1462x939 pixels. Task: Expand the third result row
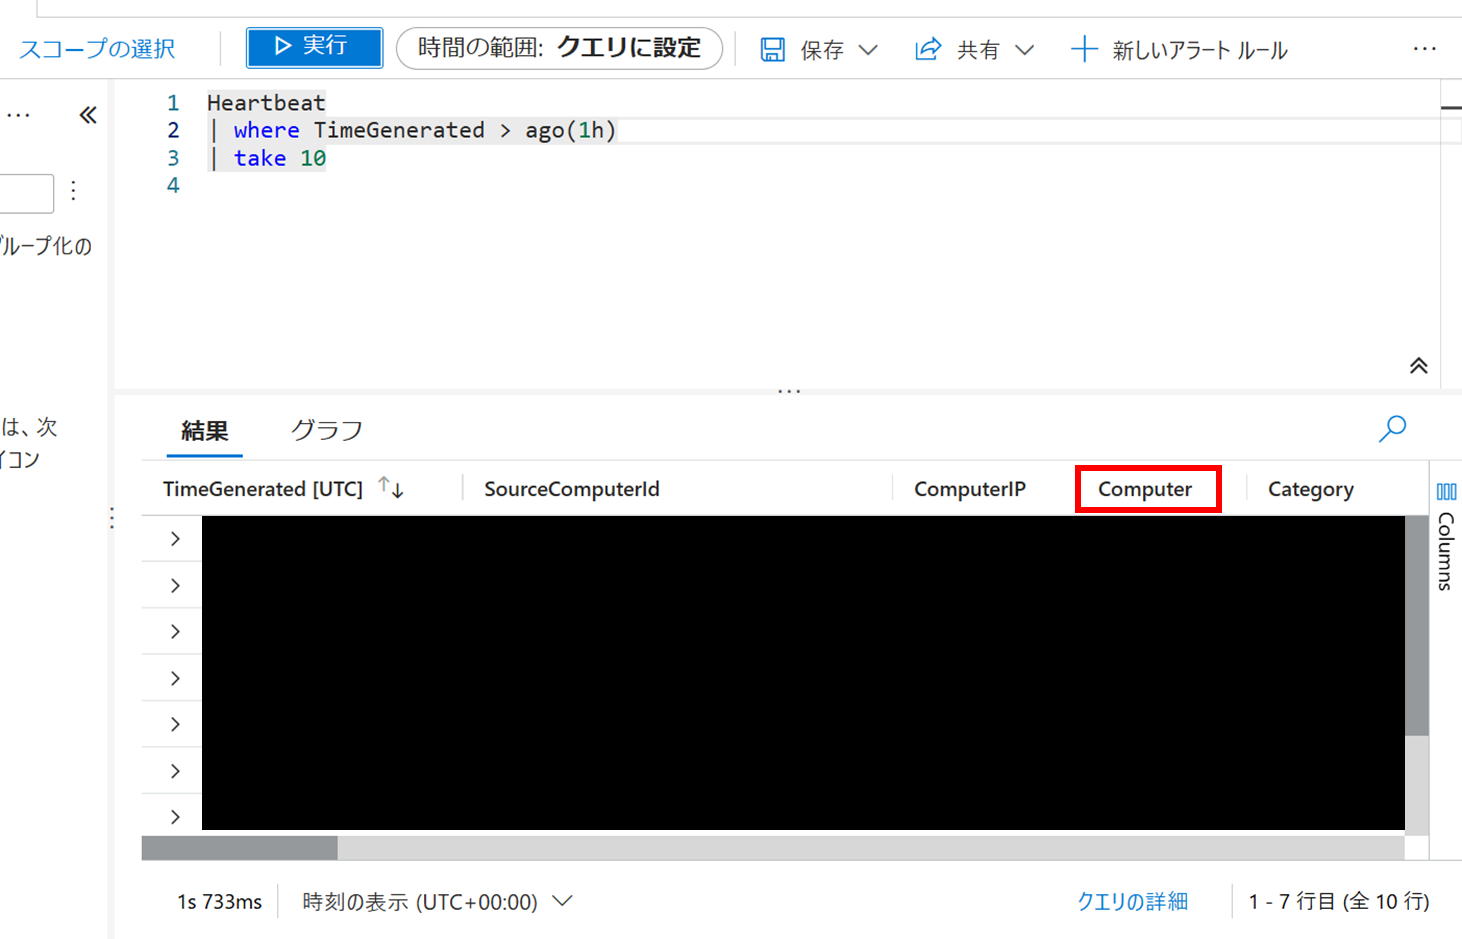click(x=175, y=632)
